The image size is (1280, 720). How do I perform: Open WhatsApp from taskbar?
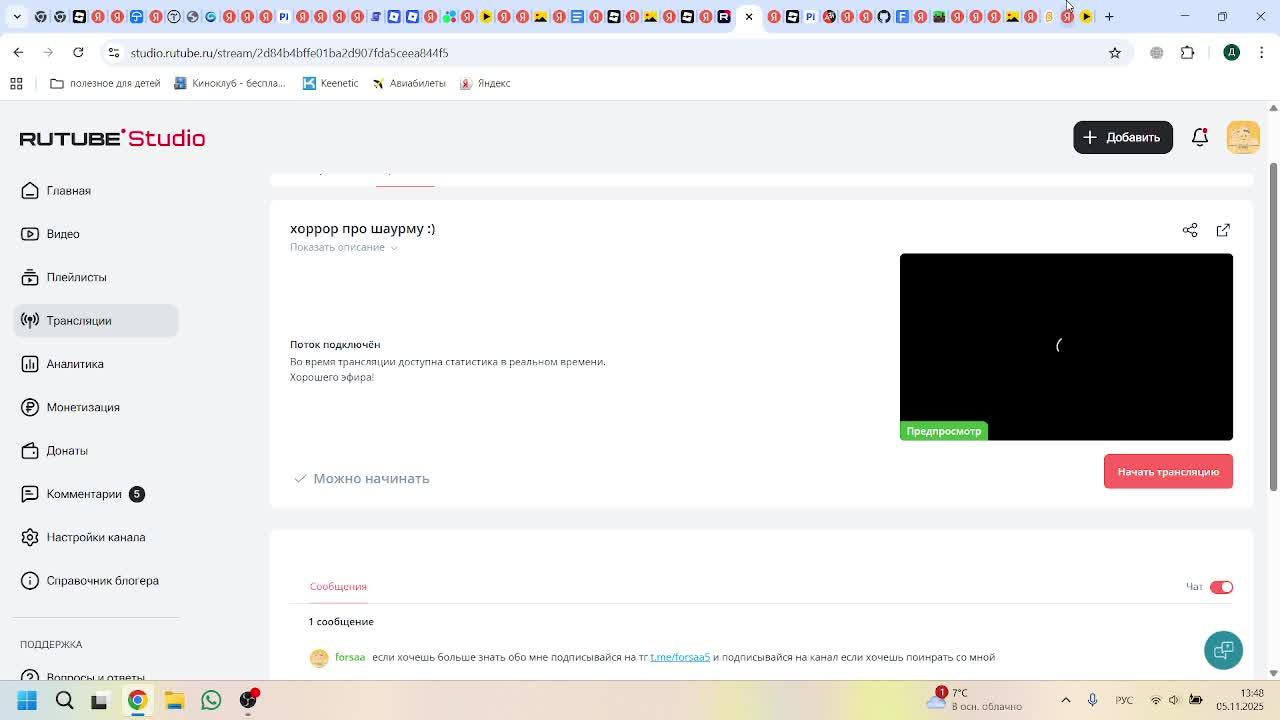tap(211, 700)
